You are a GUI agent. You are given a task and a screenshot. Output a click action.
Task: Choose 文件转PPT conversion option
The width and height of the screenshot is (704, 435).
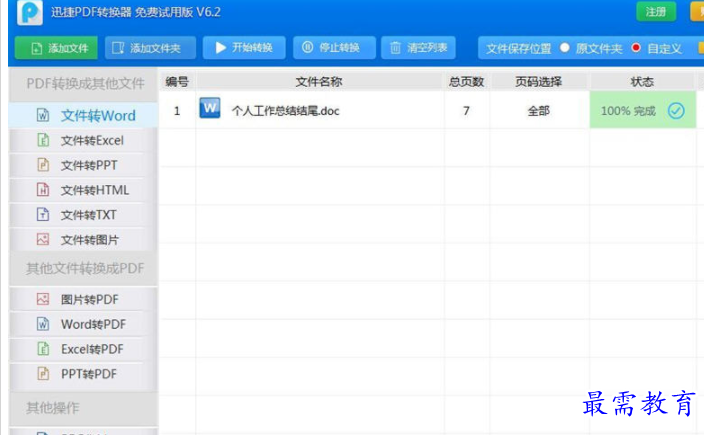point(84,165)
